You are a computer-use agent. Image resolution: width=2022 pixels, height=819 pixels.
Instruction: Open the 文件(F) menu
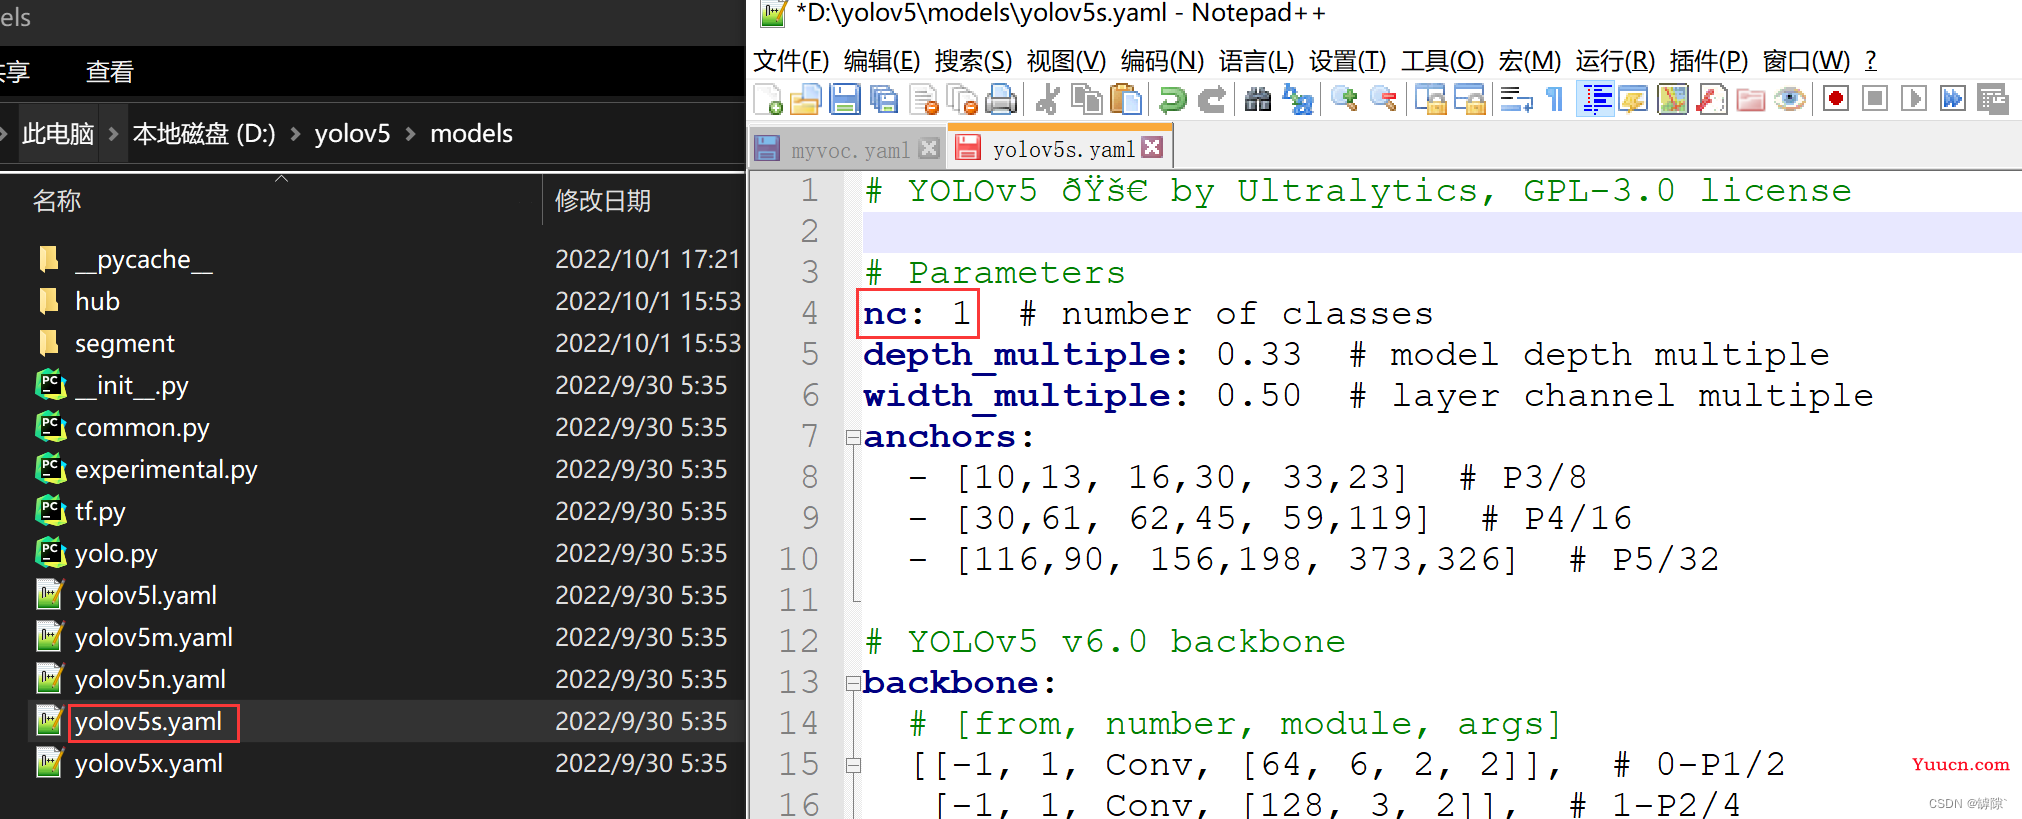tap(791, 61)
